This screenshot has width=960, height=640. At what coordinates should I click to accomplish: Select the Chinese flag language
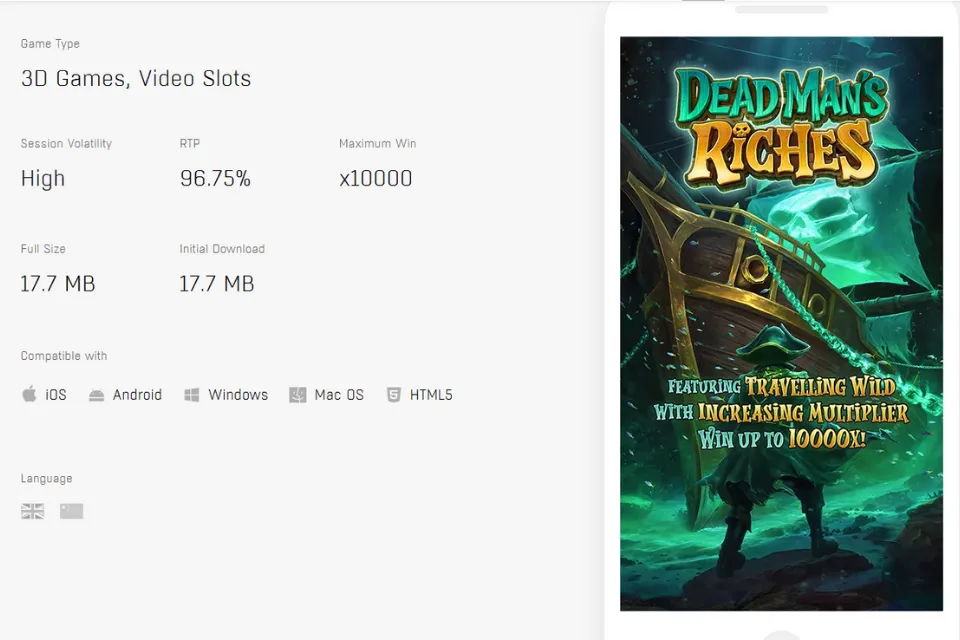[x=71, y=511]
